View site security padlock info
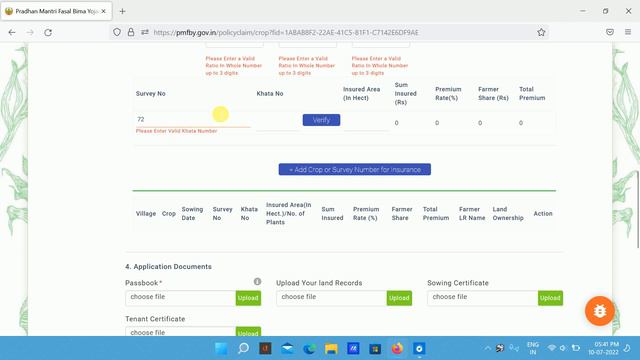Viewport: 640px width, 360px height. pyautogui.click(x=131, y=32)
